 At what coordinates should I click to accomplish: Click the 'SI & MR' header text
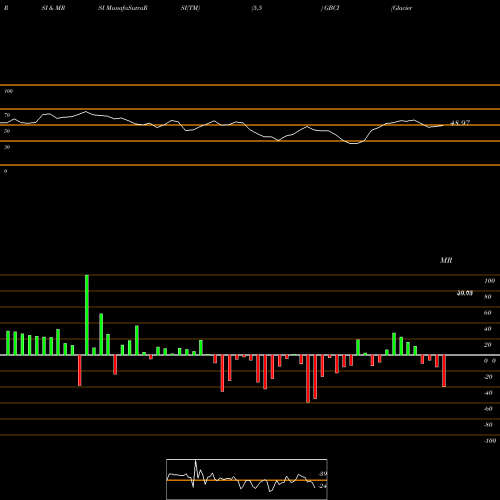pos(53,8)
